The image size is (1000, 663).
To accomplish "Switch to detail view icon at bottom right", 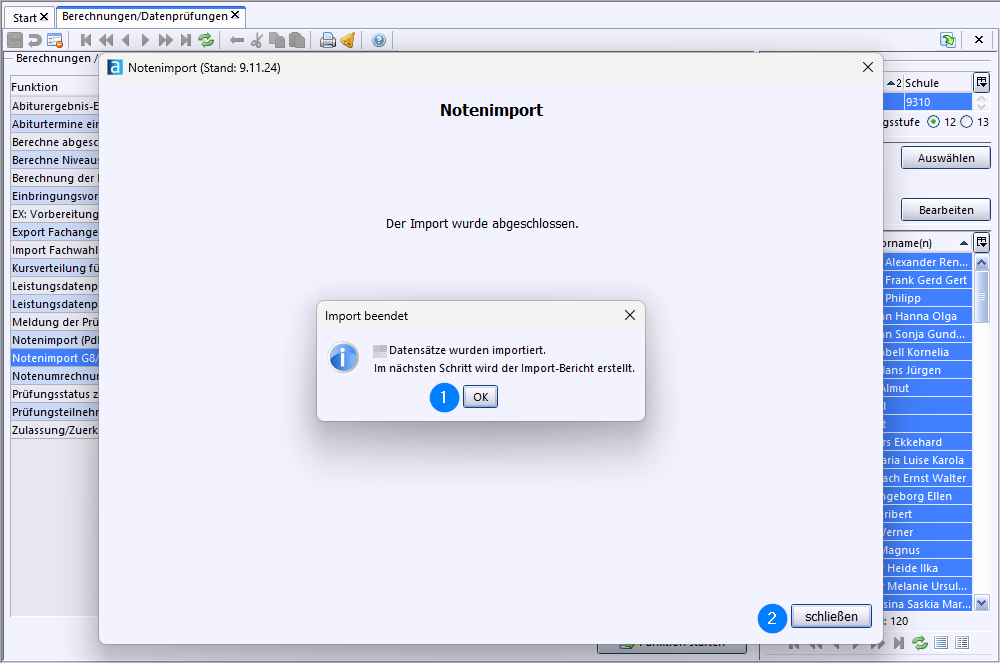I will point(962,643).
